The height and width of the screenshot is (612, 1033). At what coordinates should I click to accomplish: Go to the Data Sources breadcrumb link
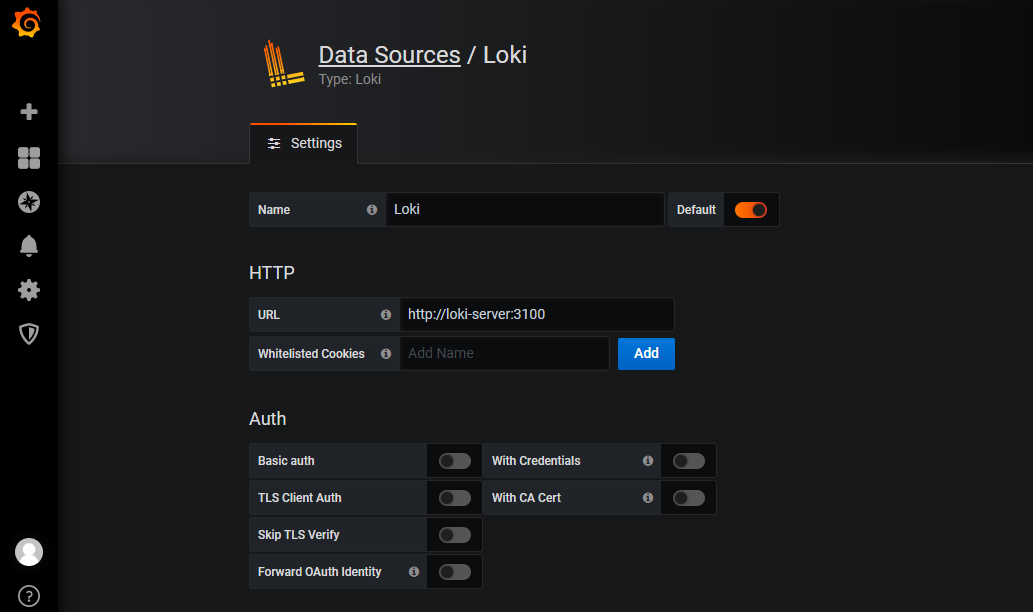389,55
